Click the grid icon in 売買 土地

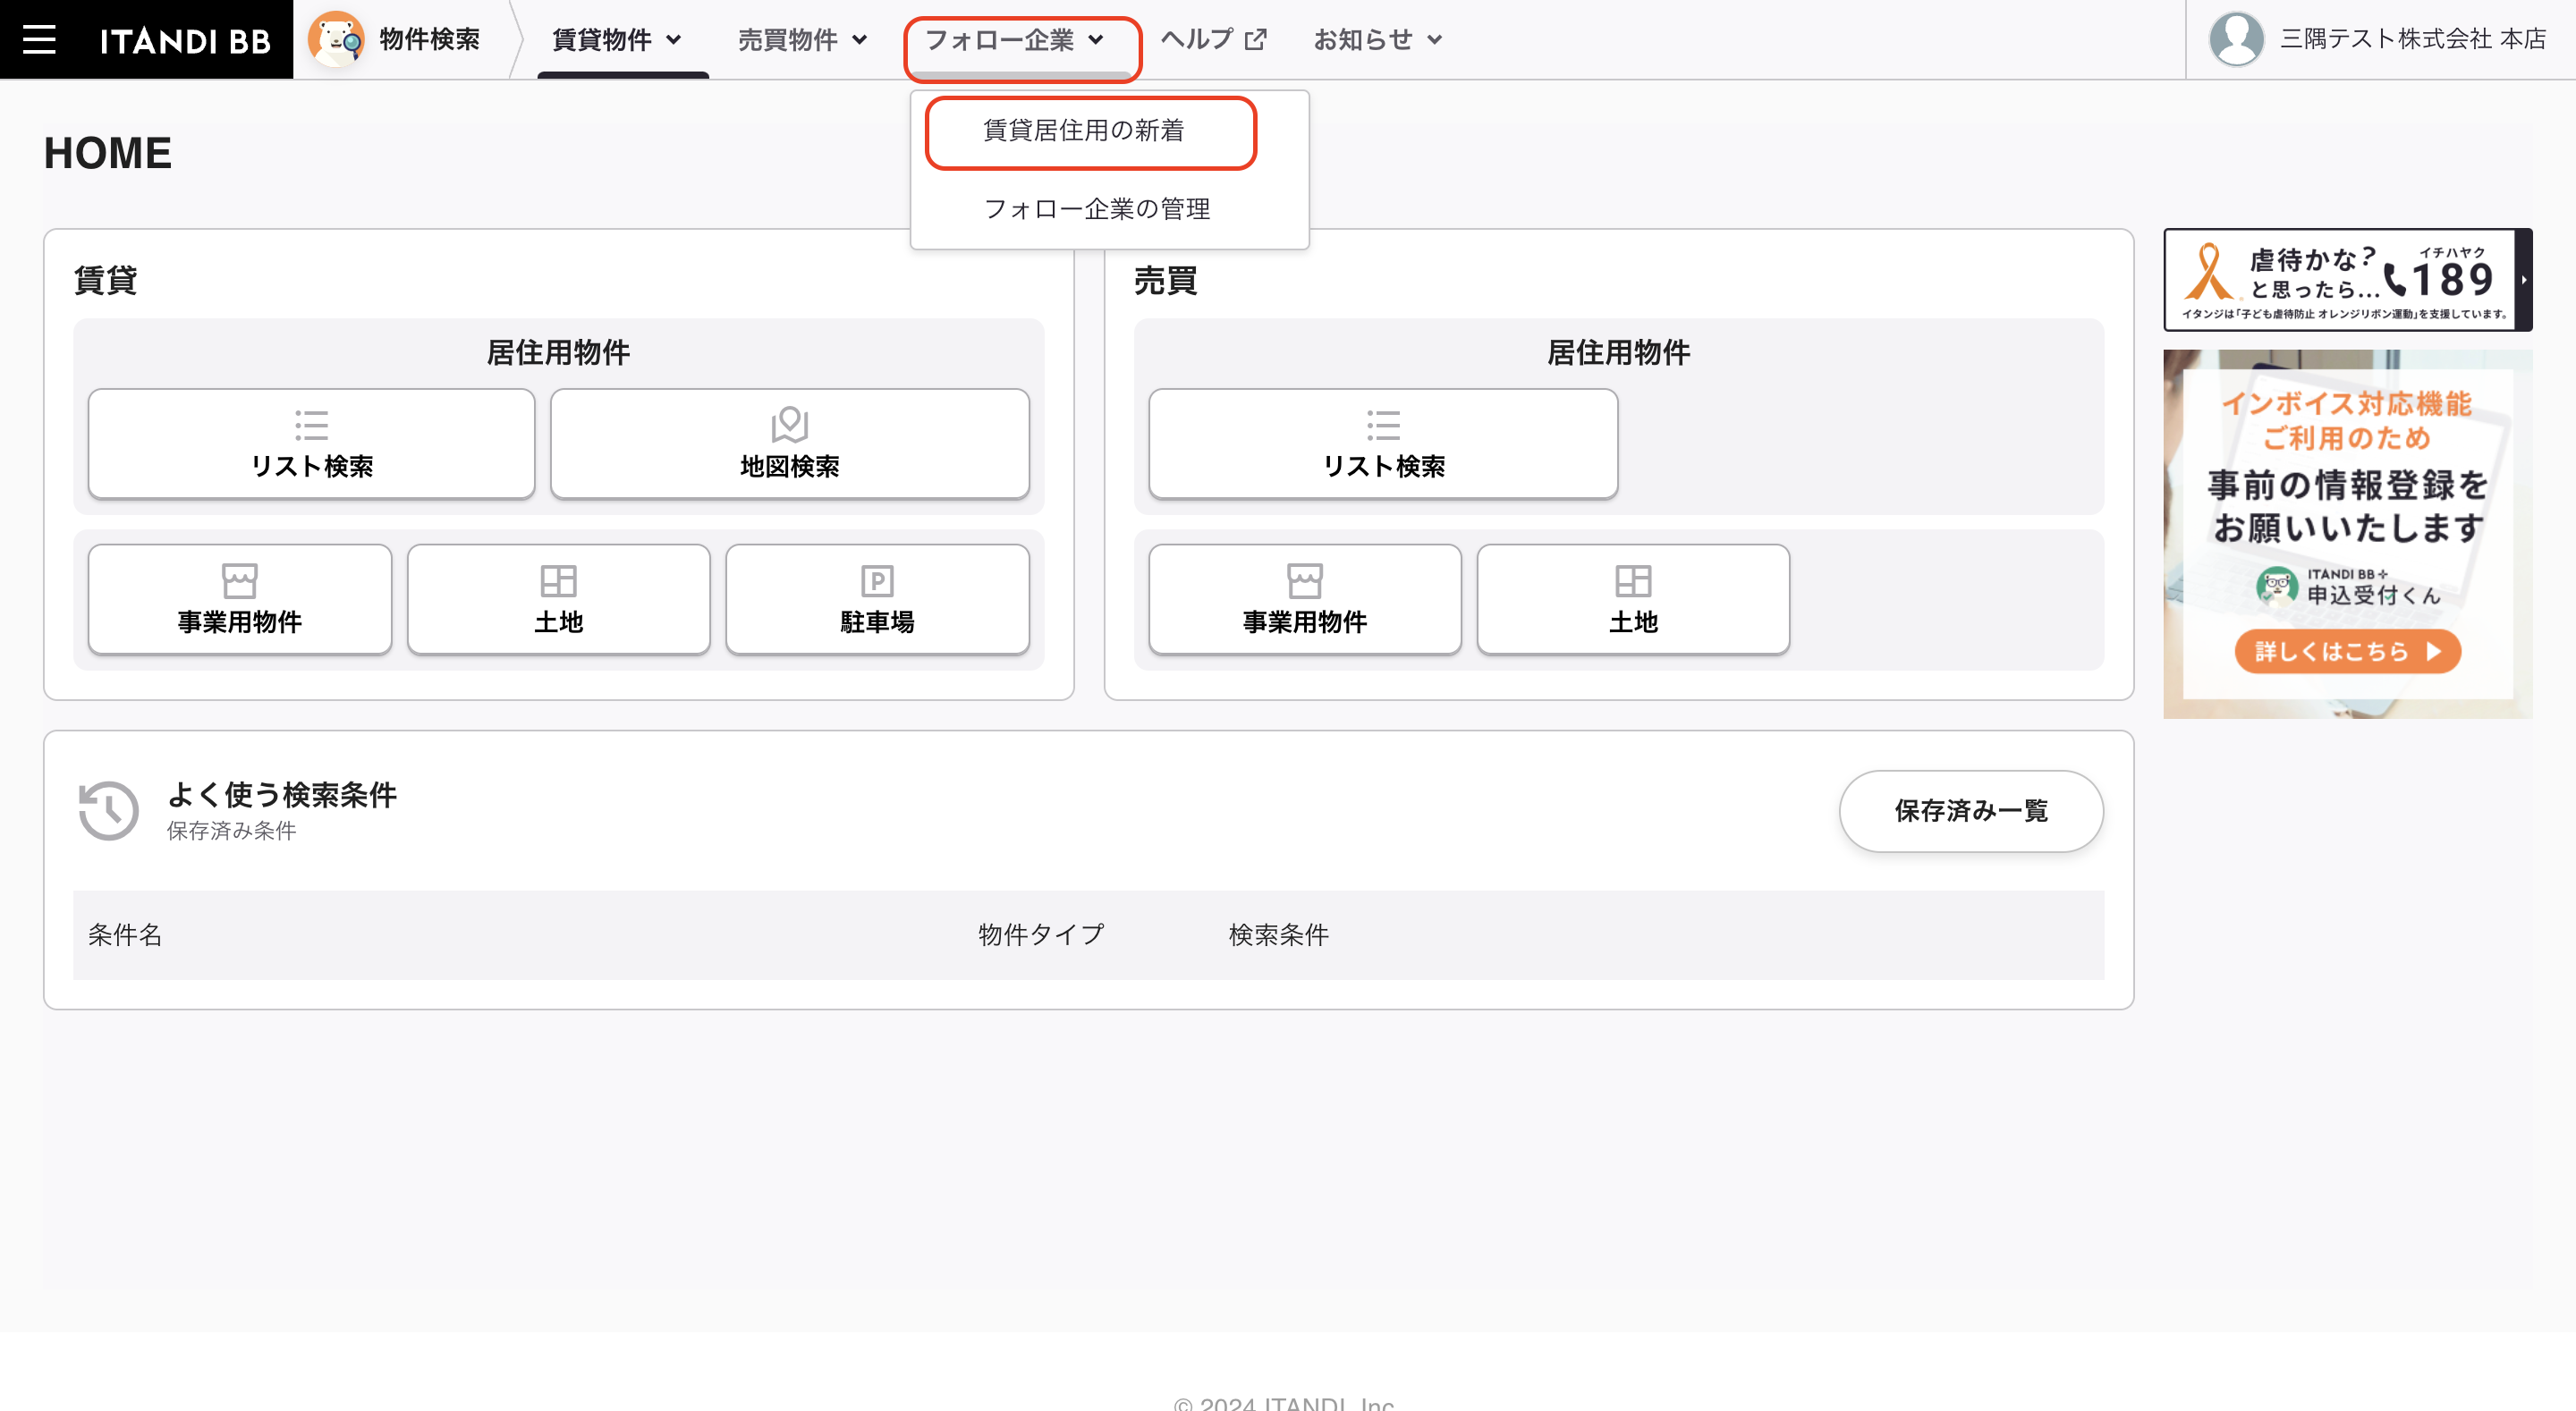tap(1633, 581)
